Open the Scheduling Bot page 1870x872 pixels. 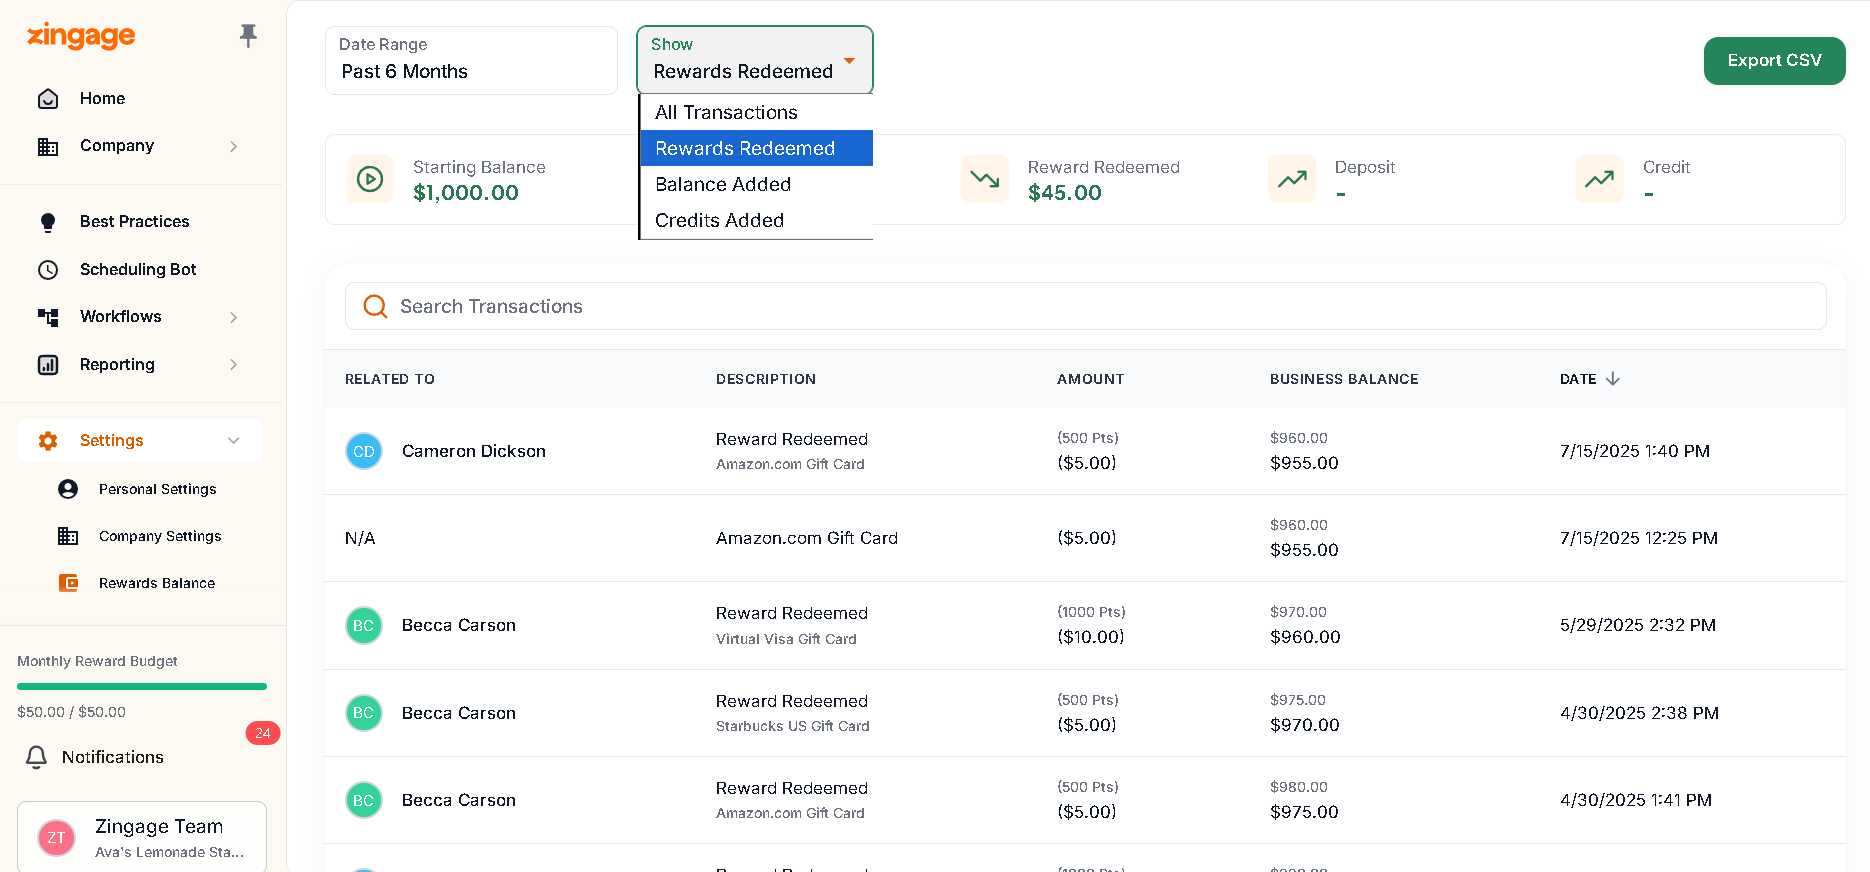click(140, 269)
